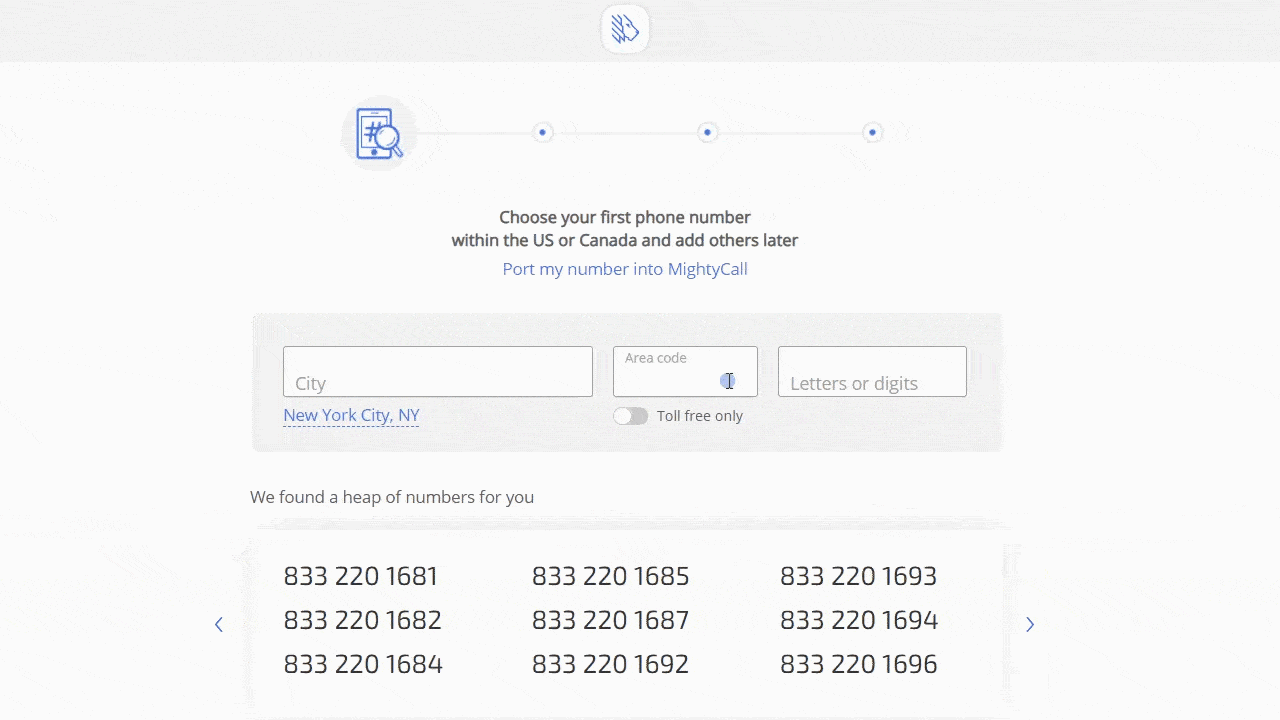Select the fourth step dot in progress bar
Image resolution: width=1280 pixels, height=720 pixels.
point(872,132)
